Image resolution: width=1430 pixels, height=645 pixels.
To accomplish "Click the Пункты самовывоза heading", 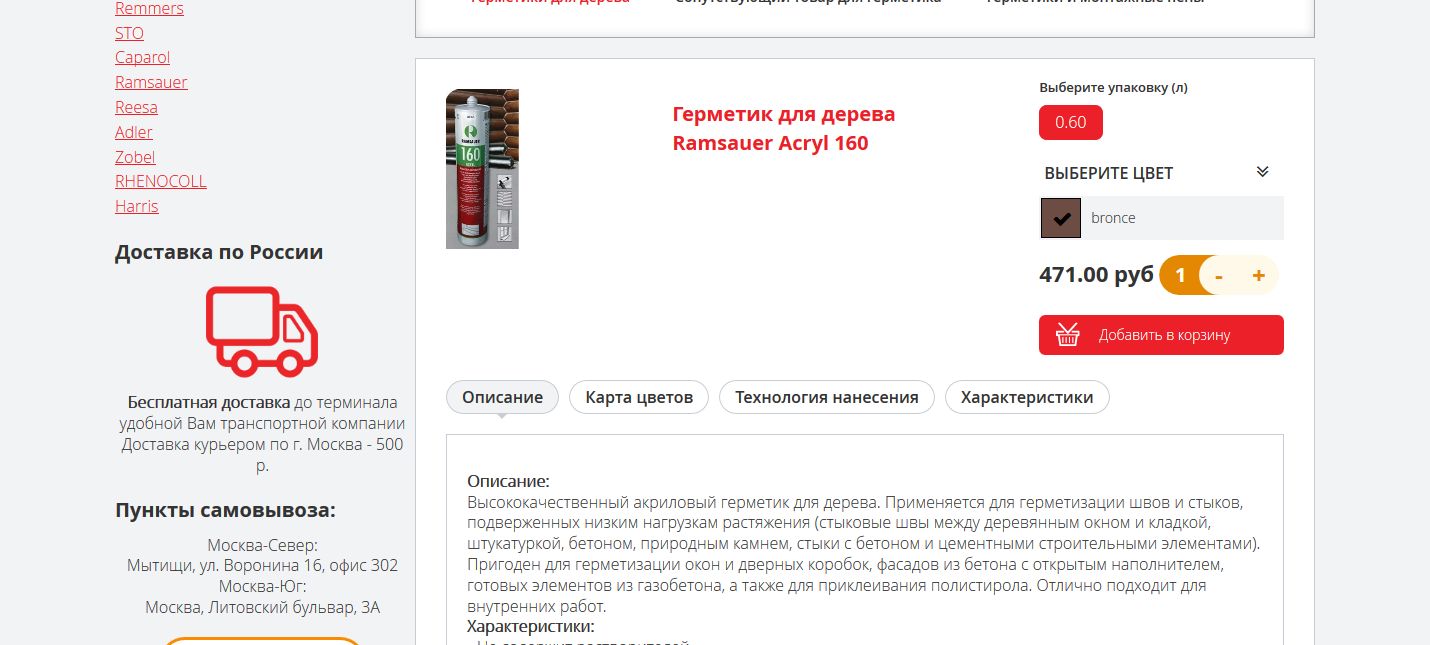I will 226,511.
